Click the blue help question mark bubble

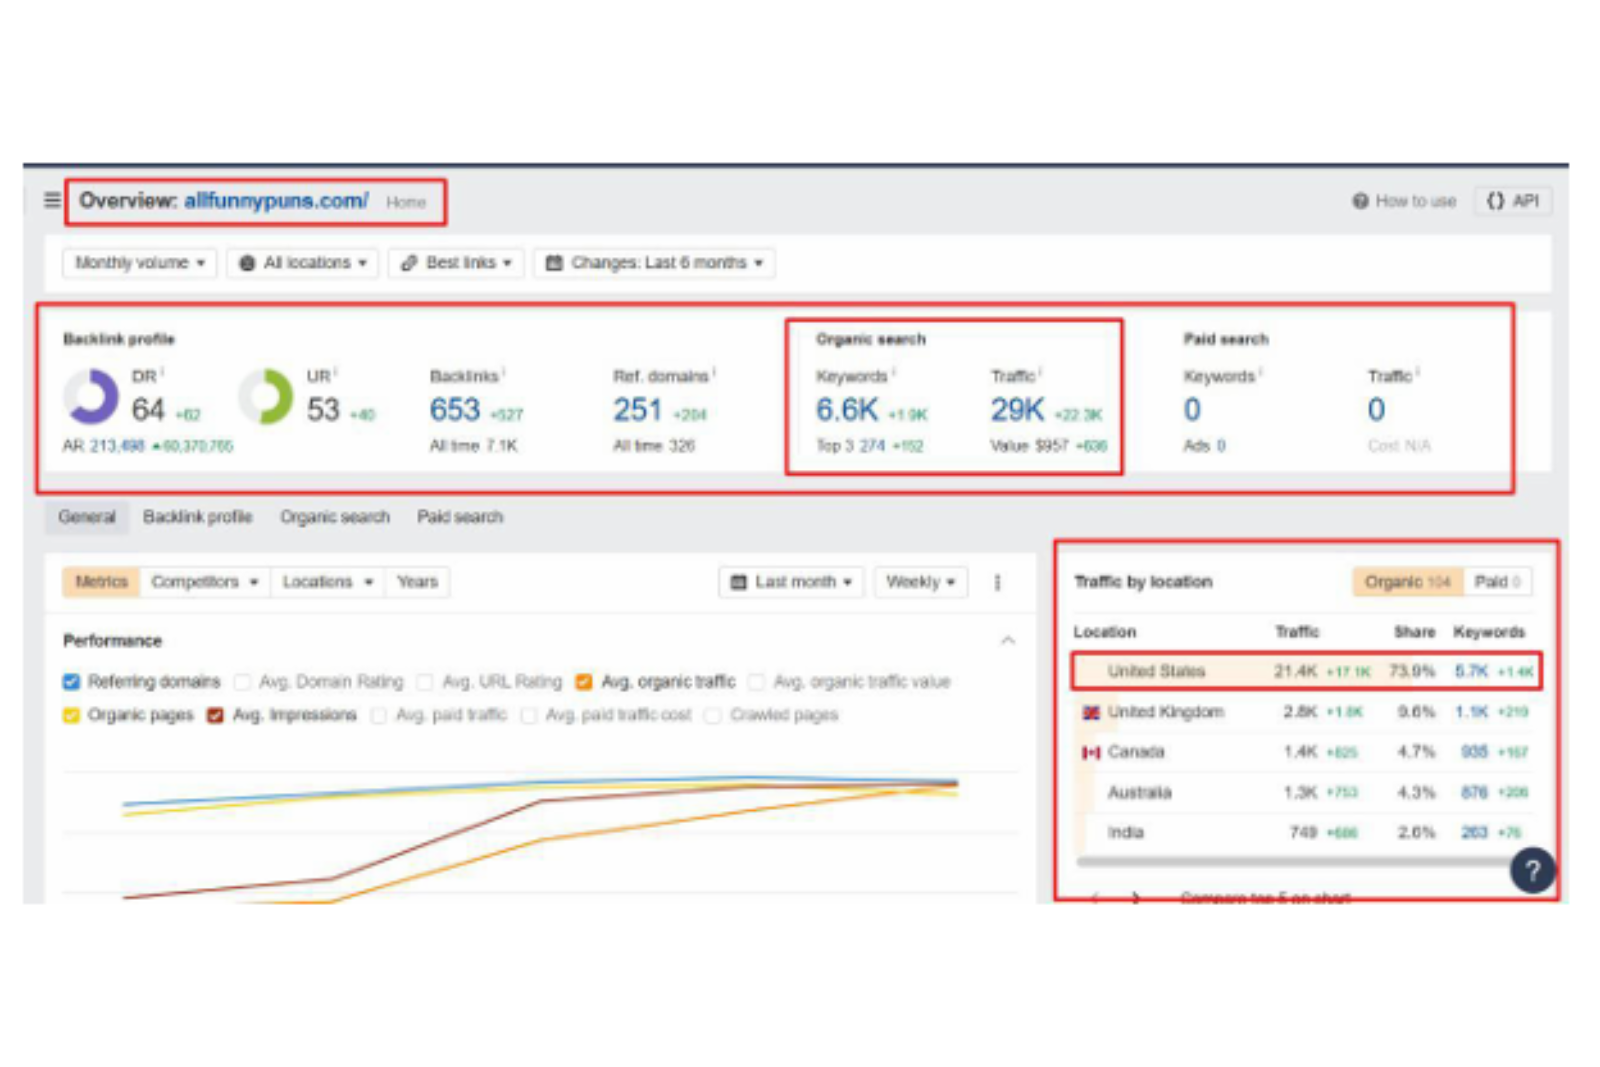(1532, 870)
